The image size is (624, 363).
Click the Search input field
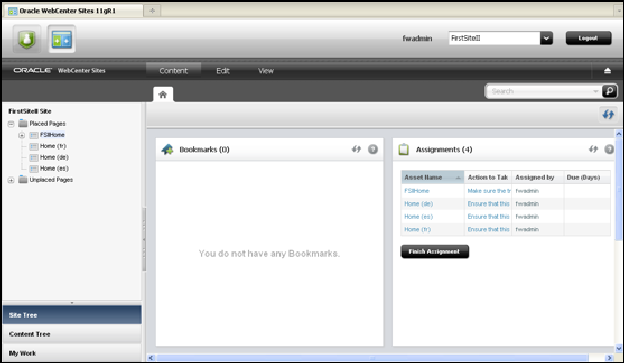[539, 91]
